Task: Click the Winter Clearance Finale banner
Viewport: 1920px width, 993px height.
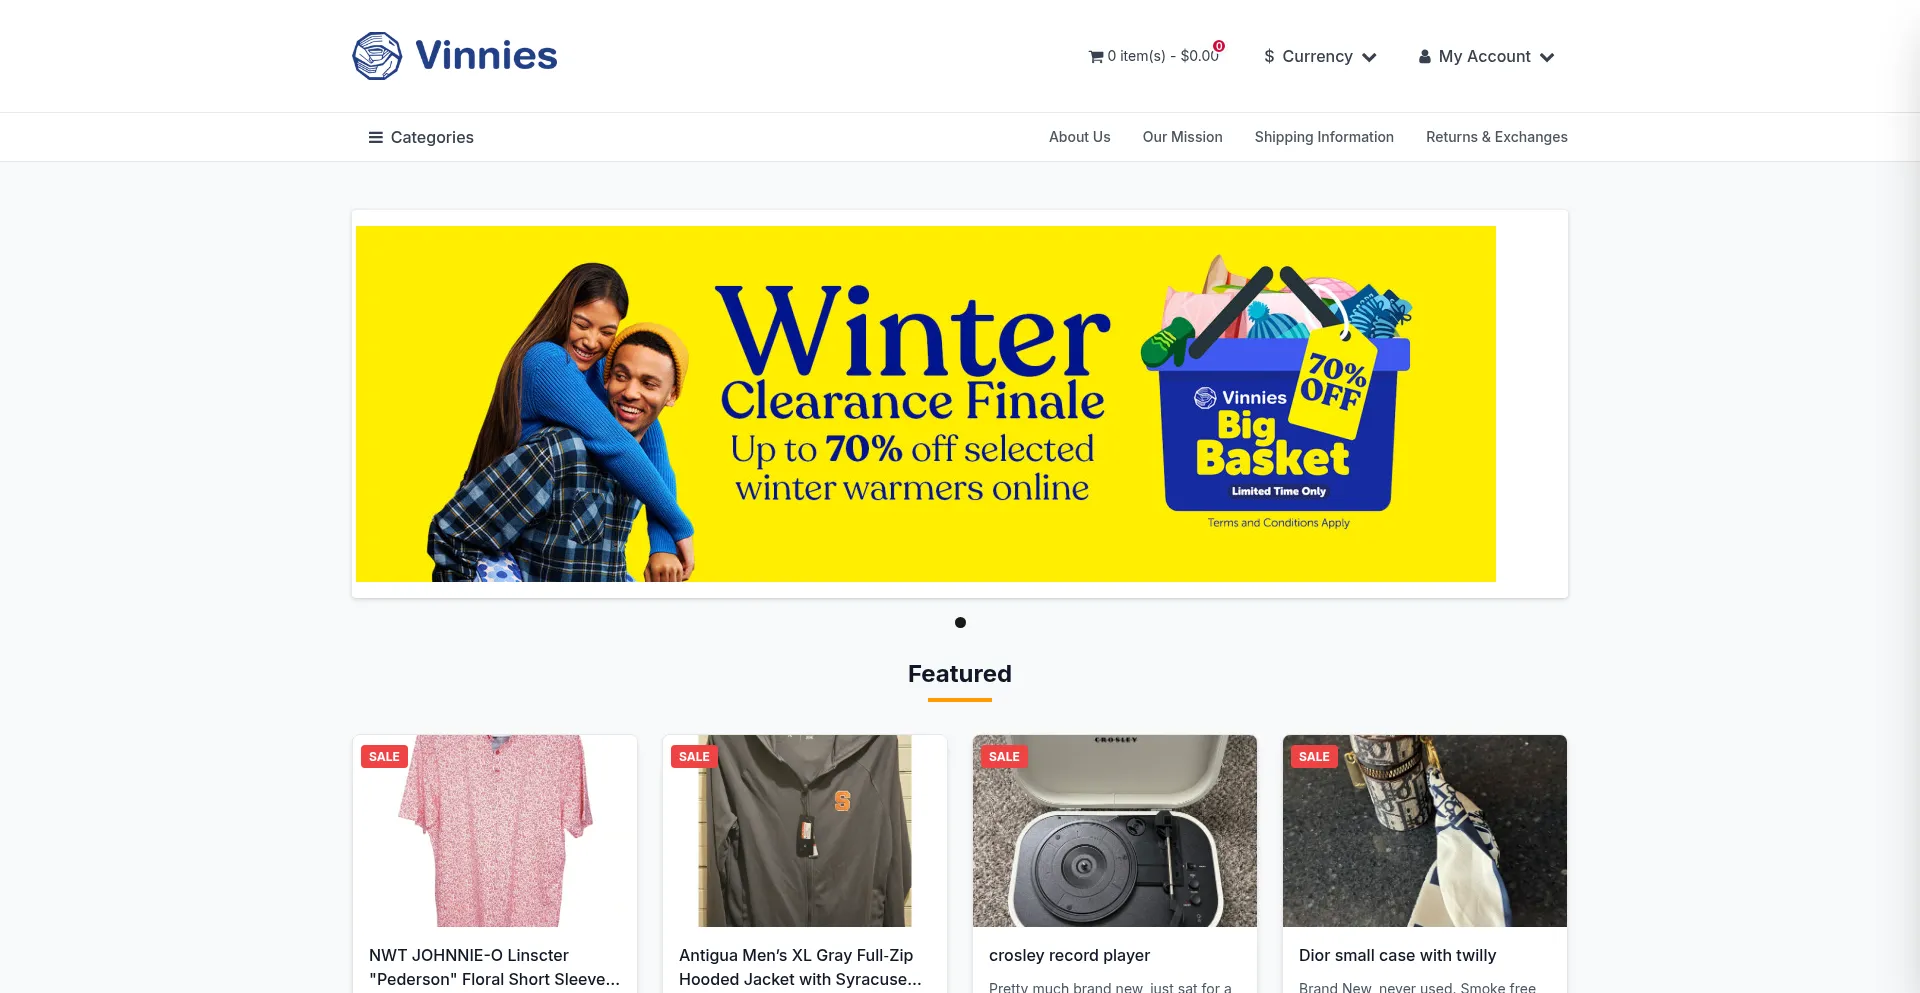Action: point(926,404)
